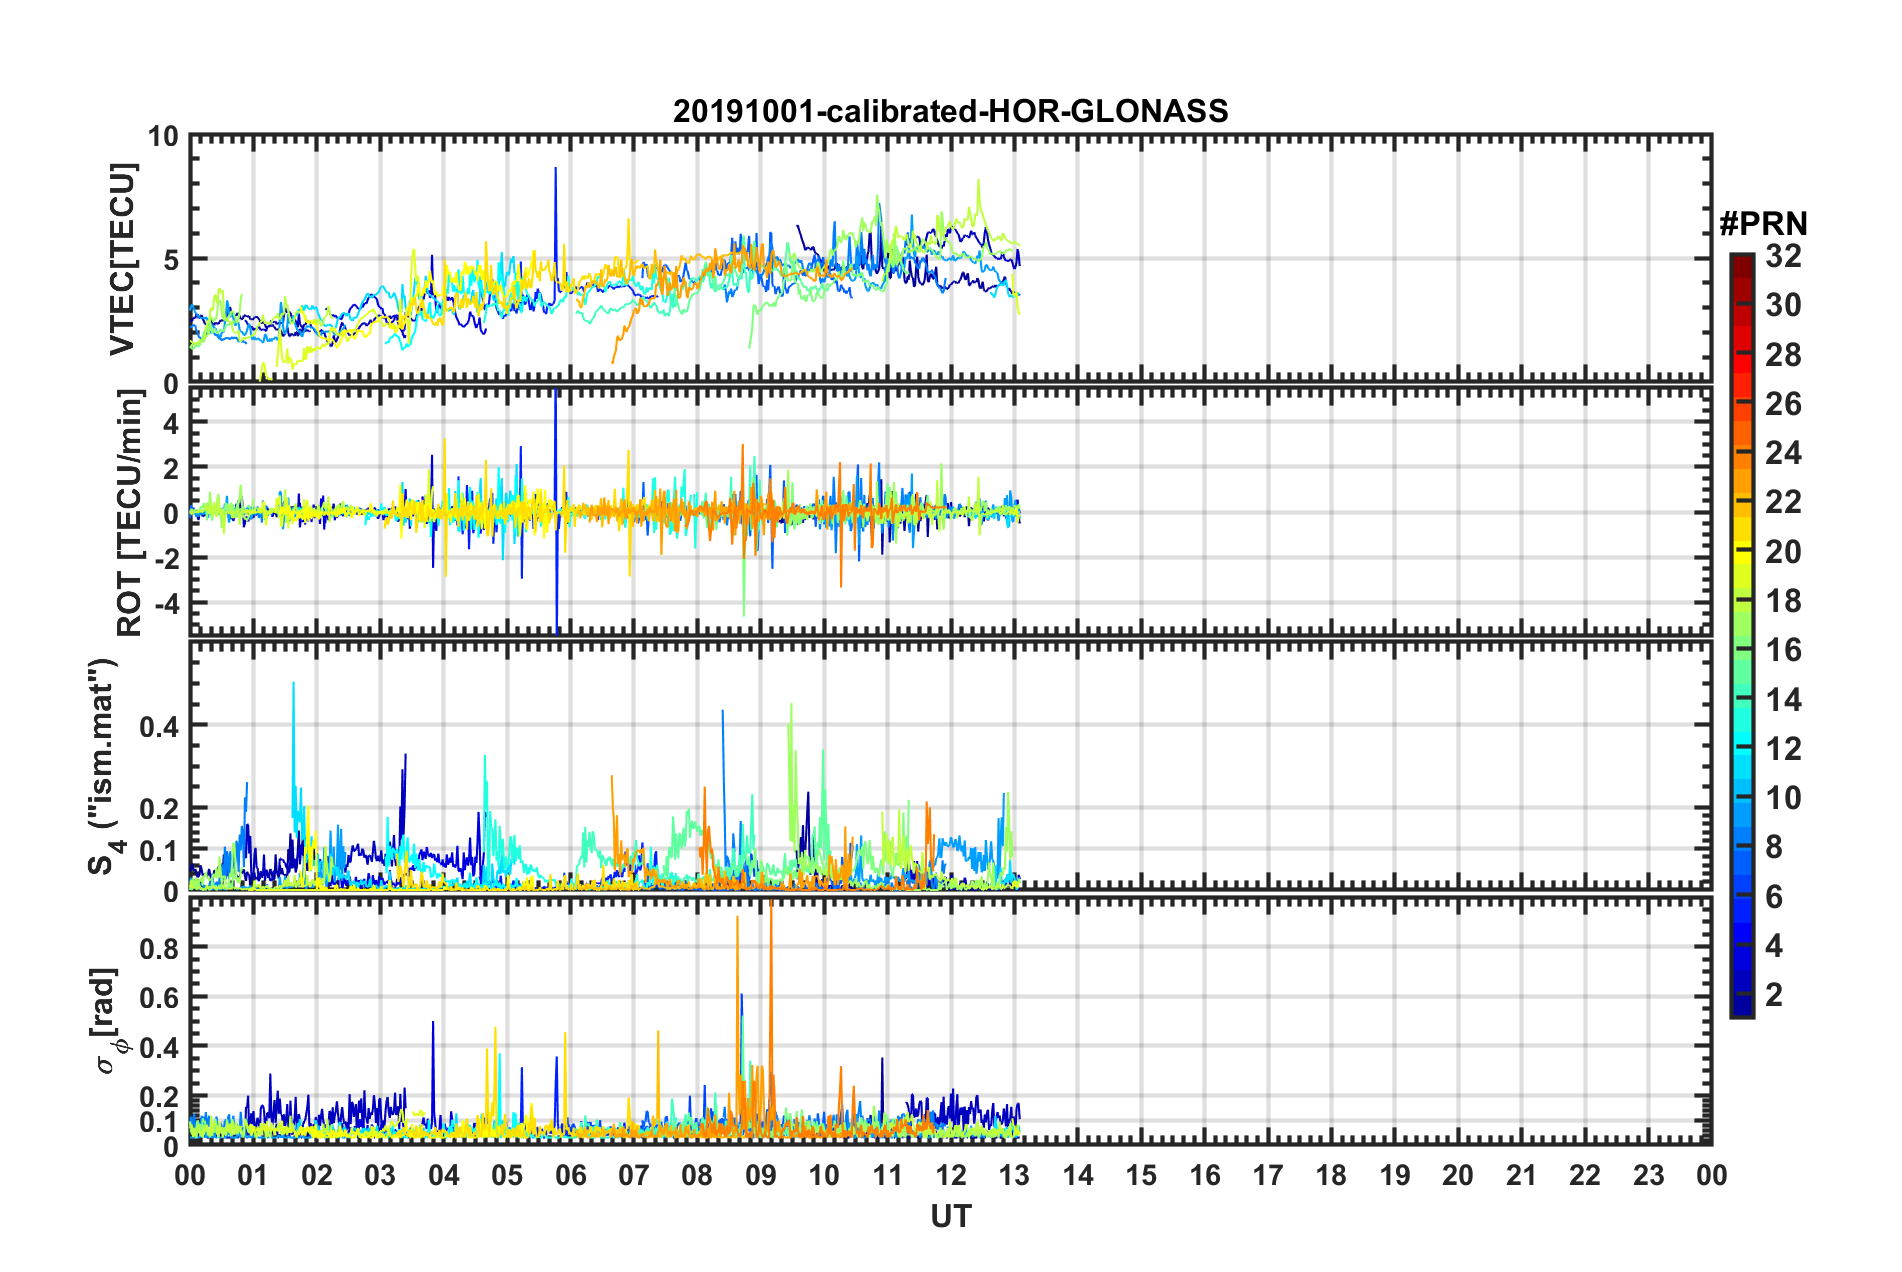Click VTEC axis tick label "5"
Screen dimensions: 1902x1272
pyautogui.click(x=170, y=260)
